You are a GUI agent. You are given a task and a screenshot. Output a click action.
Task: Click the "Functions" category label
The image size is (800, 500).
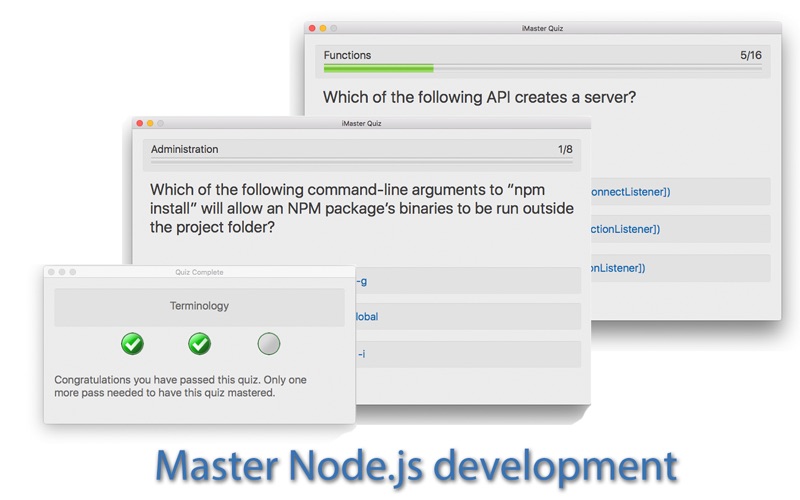(347, 55)
